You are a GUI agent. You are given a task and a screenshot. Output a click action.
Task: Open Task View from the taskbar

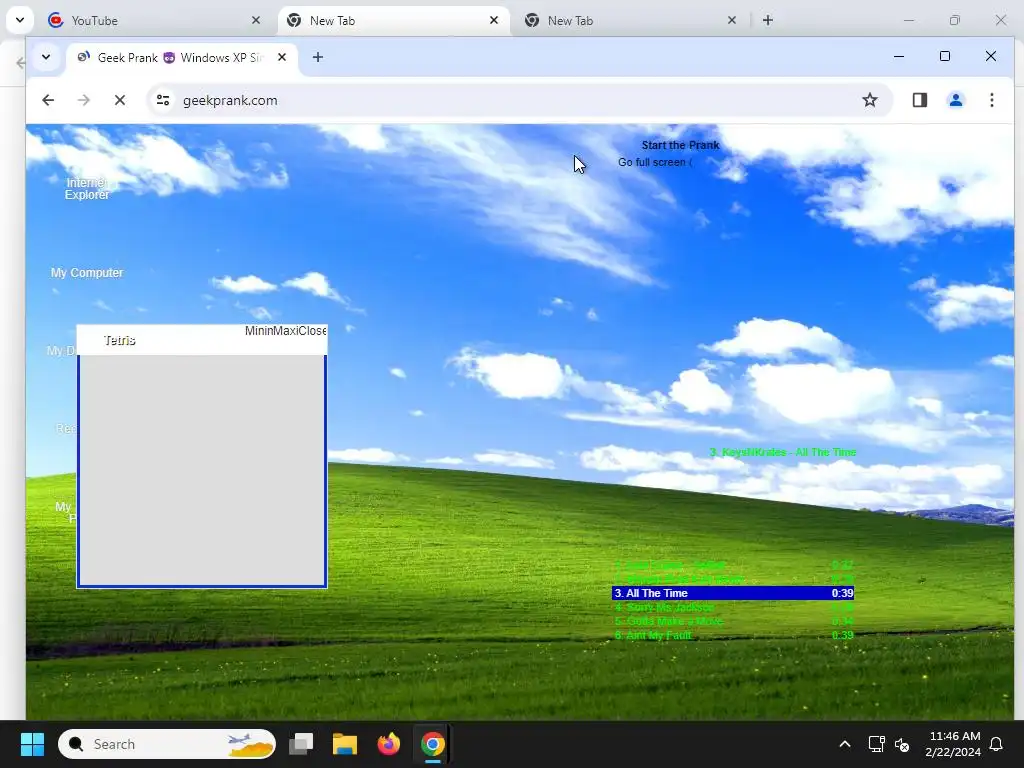coord(301,744)
